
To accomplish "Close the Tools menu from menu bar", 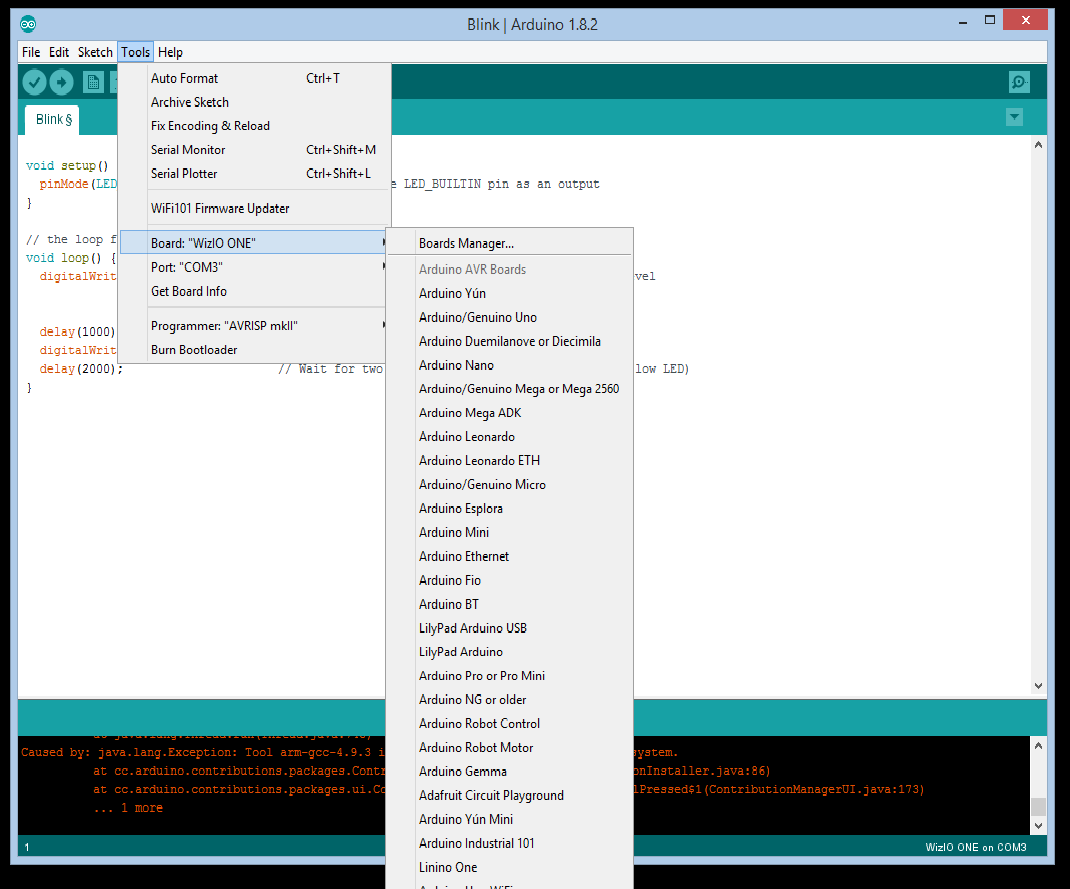I will pos(135,53).
